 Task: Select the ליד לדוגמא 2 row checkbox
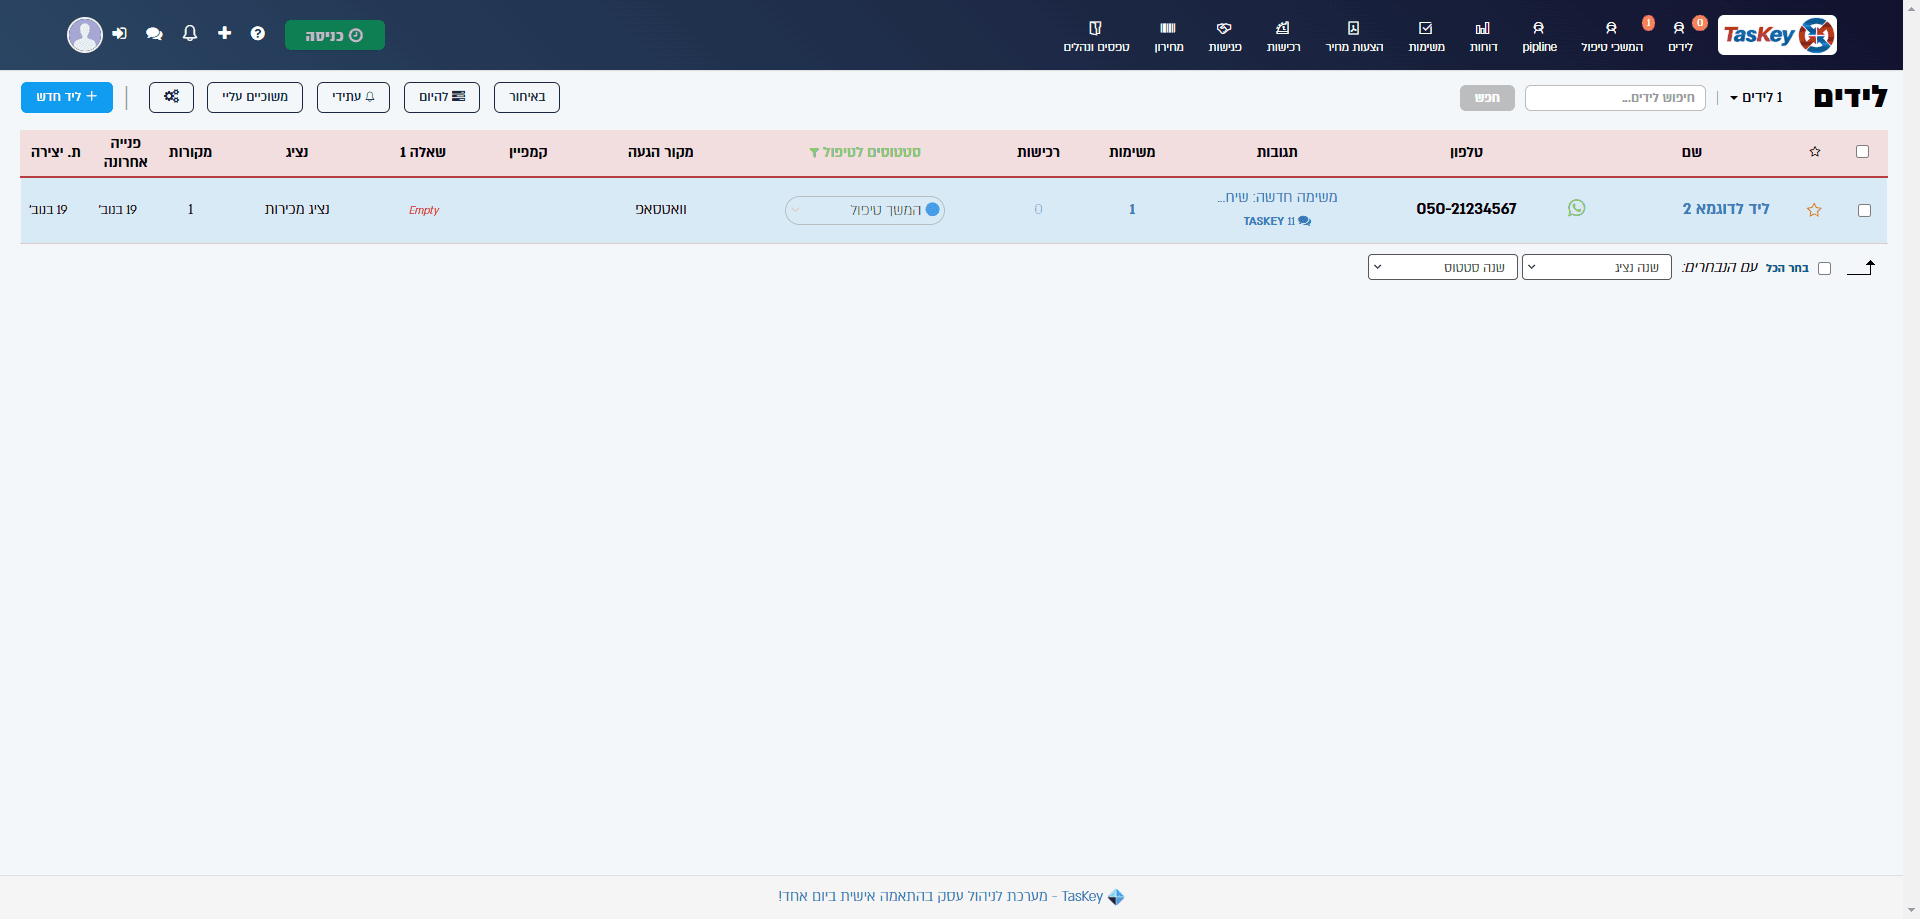1864,210
